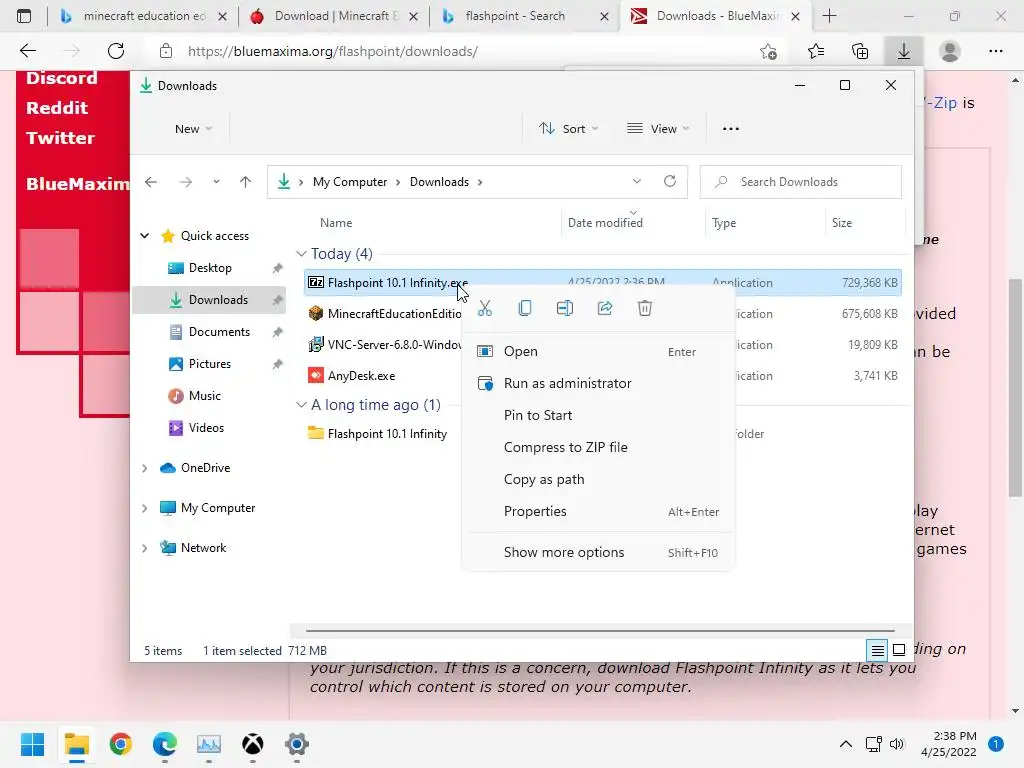Open browser Settings and more menu
1024x768 pixels.
tap(995, 51)
